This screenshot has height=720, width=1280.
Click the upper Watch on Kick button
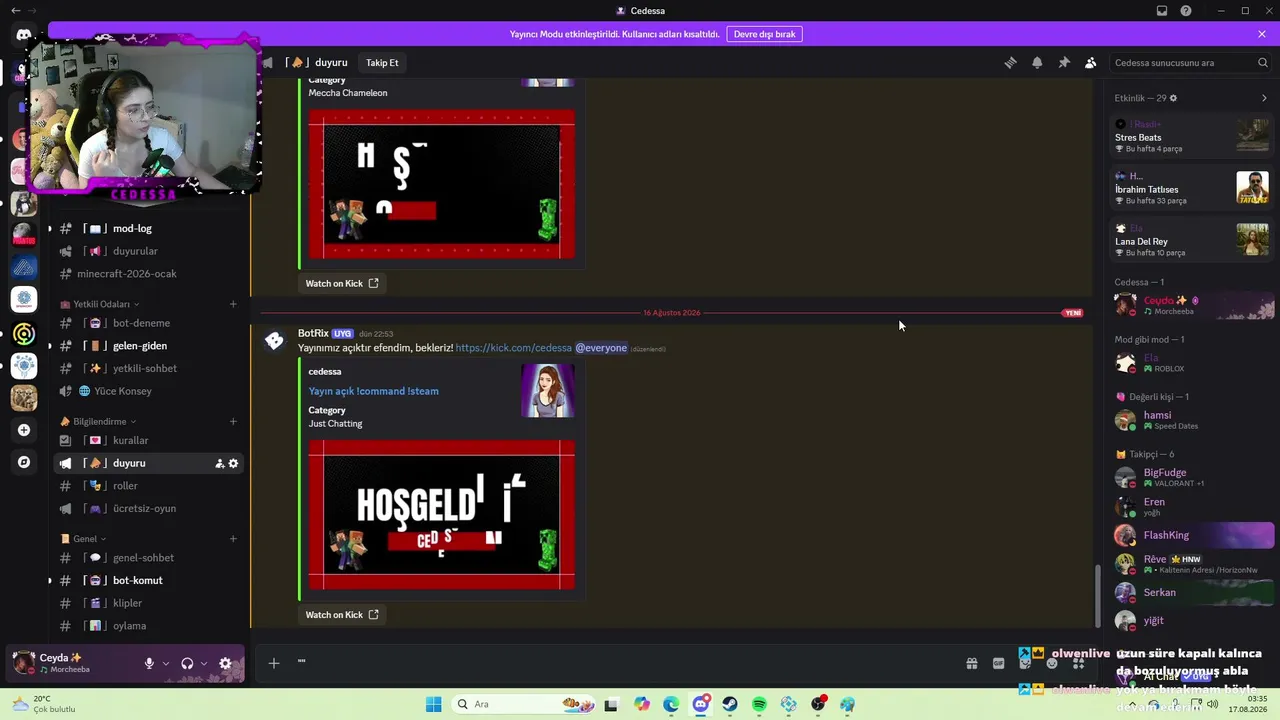342,283
